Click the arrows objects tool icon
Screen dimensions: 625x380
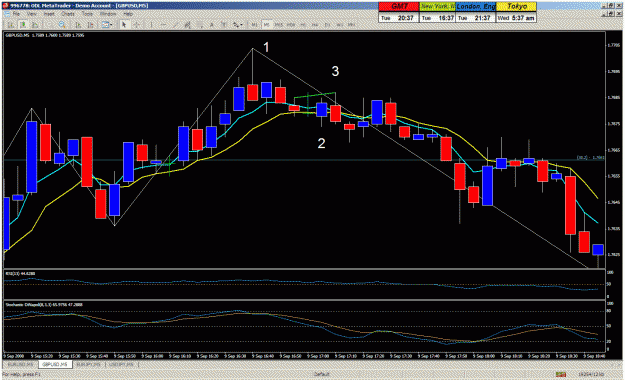click(x=236, y=25)
